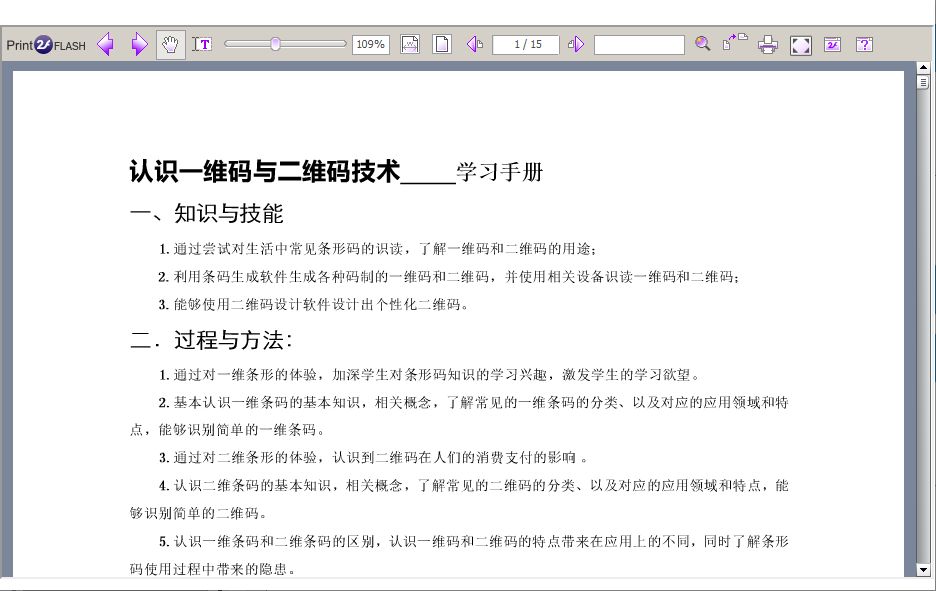Screen dimensions: 936x591
Task: Print the document
Action: pos(767,45)
